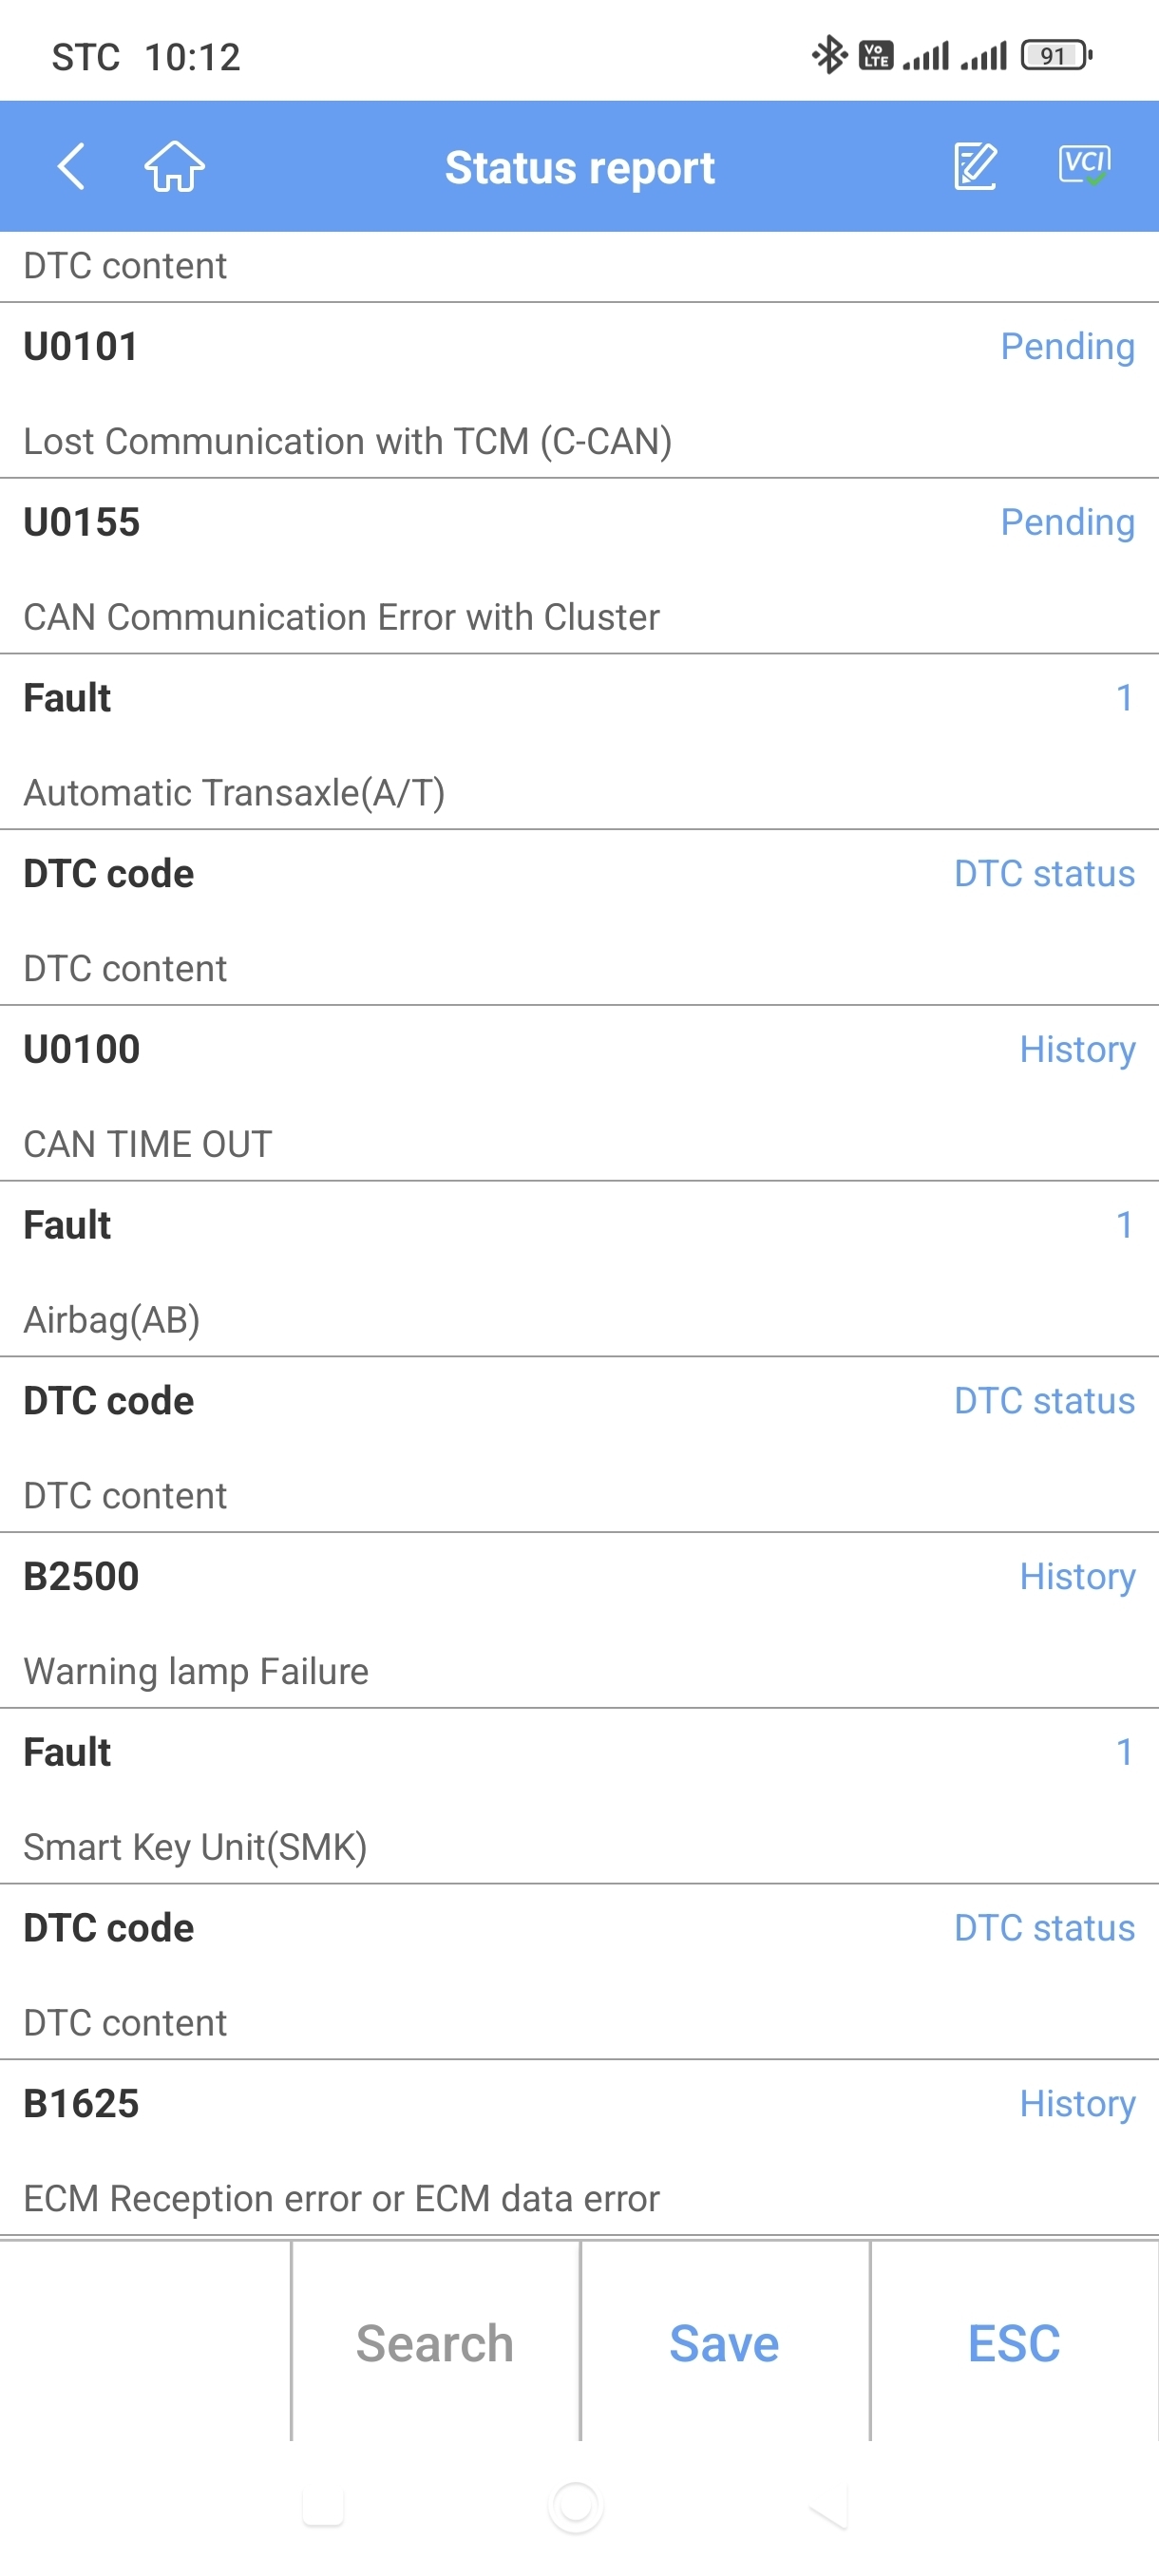The width and height of the screenshot is (1159, 2576).
Task: Select the U0155 cluster error code
Action: tap(82, 523)
